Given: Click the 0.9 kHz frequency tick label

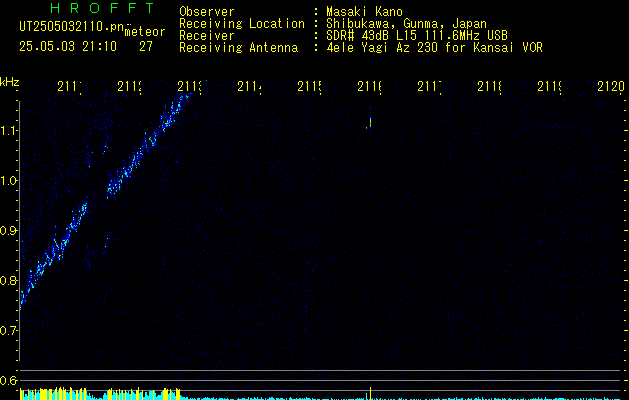Looking at the screenshot, I should coord(8,230).
